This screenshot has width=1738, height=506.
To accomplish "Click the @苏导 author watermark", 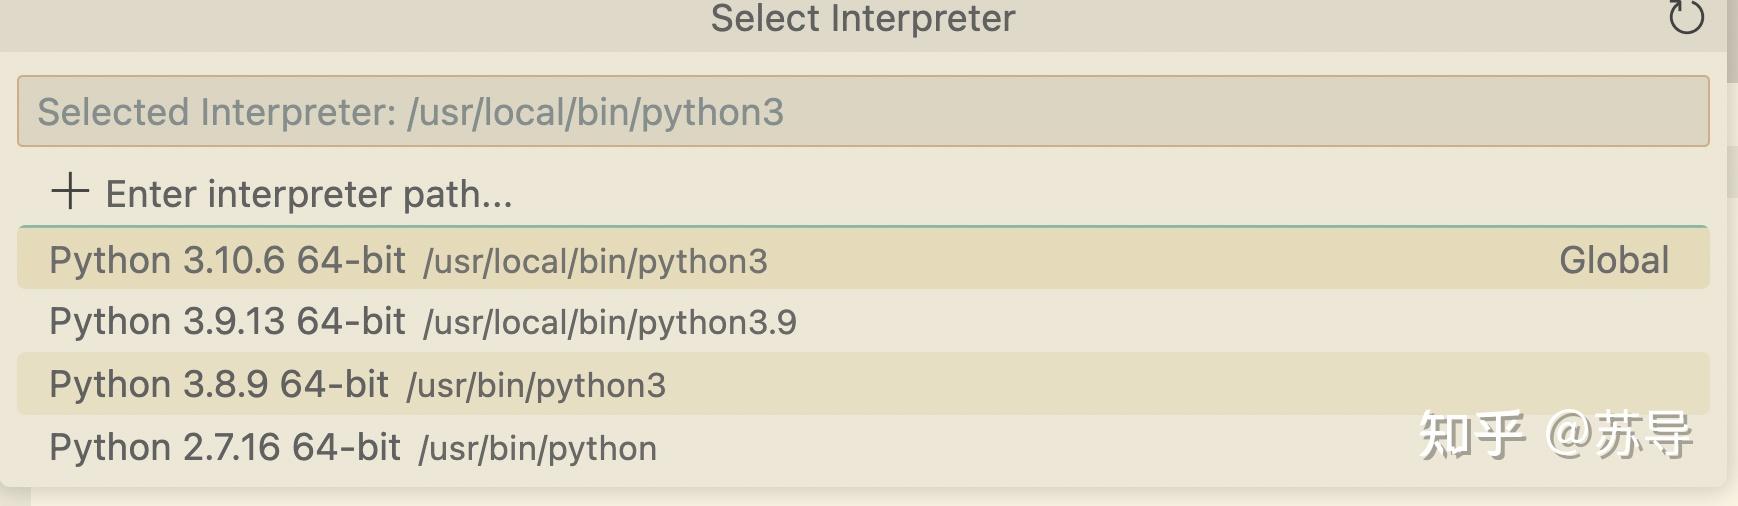I will [1618, 435].
